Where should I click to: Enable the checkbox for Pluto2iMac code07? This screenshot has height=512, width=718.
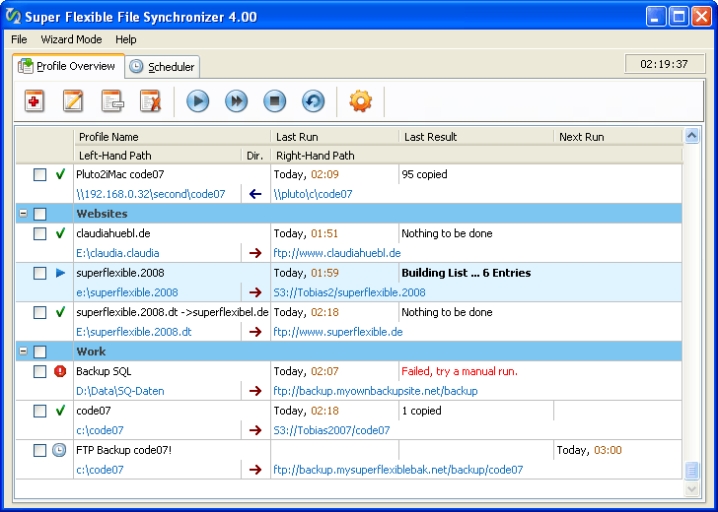tap(40, 175)
